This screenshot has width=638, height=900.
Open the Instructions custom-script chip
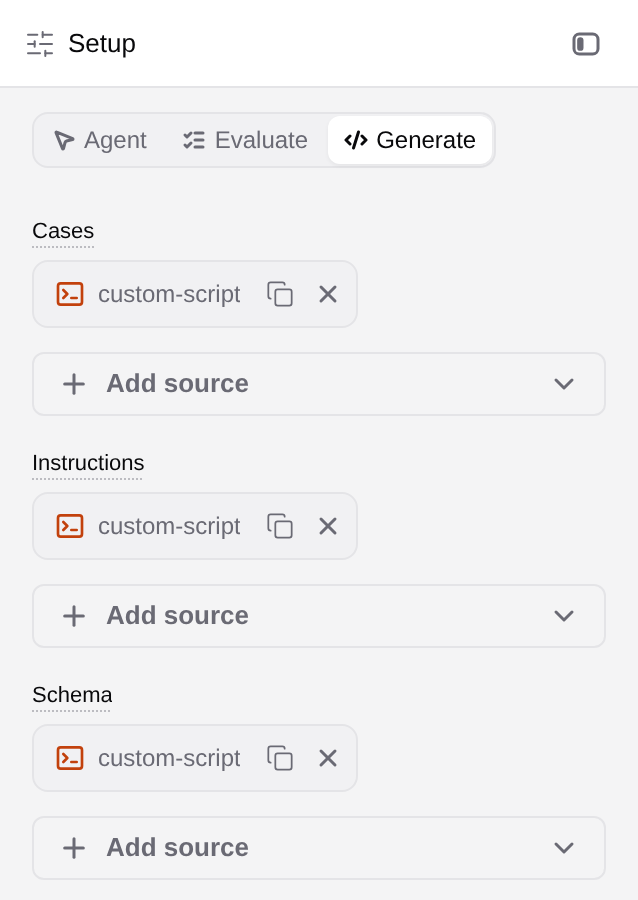coord(195,526)
